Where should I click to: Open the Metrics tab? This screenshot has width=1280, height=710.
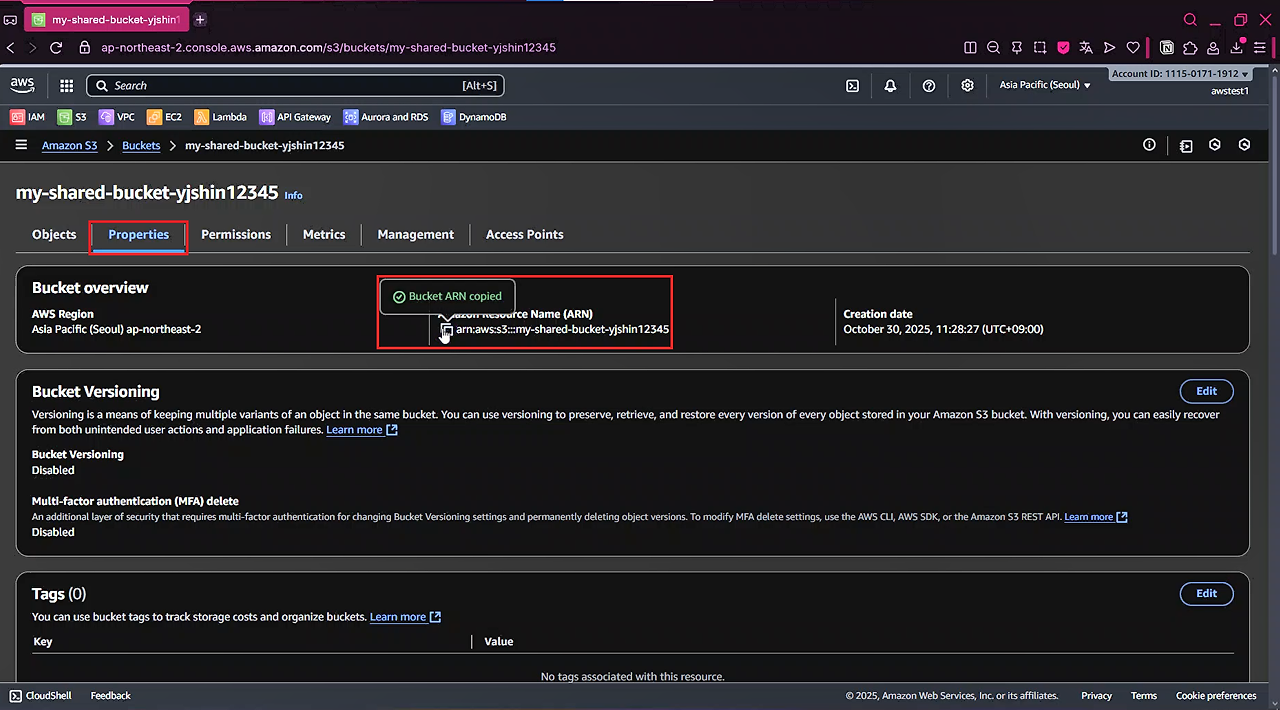click(x=324, y=234)
